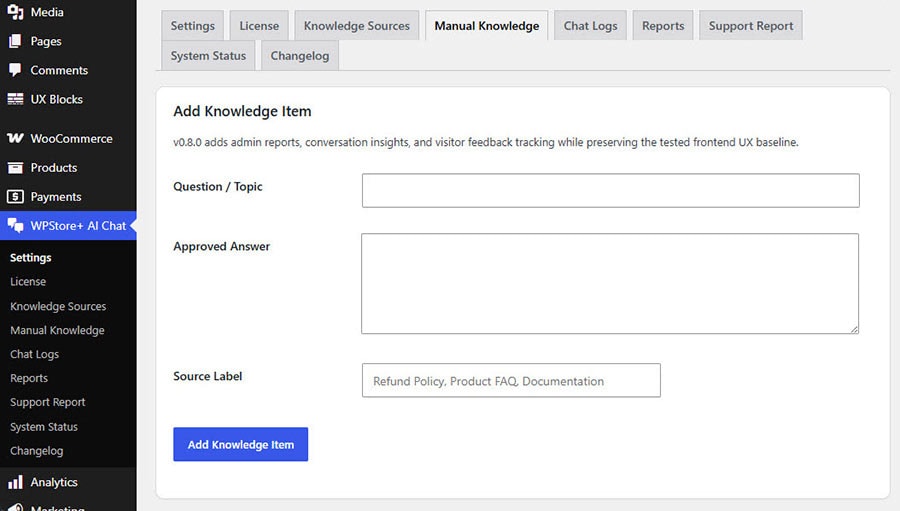Click the 'Question / Topic' label
900x511 pixels.
(218, 187)
